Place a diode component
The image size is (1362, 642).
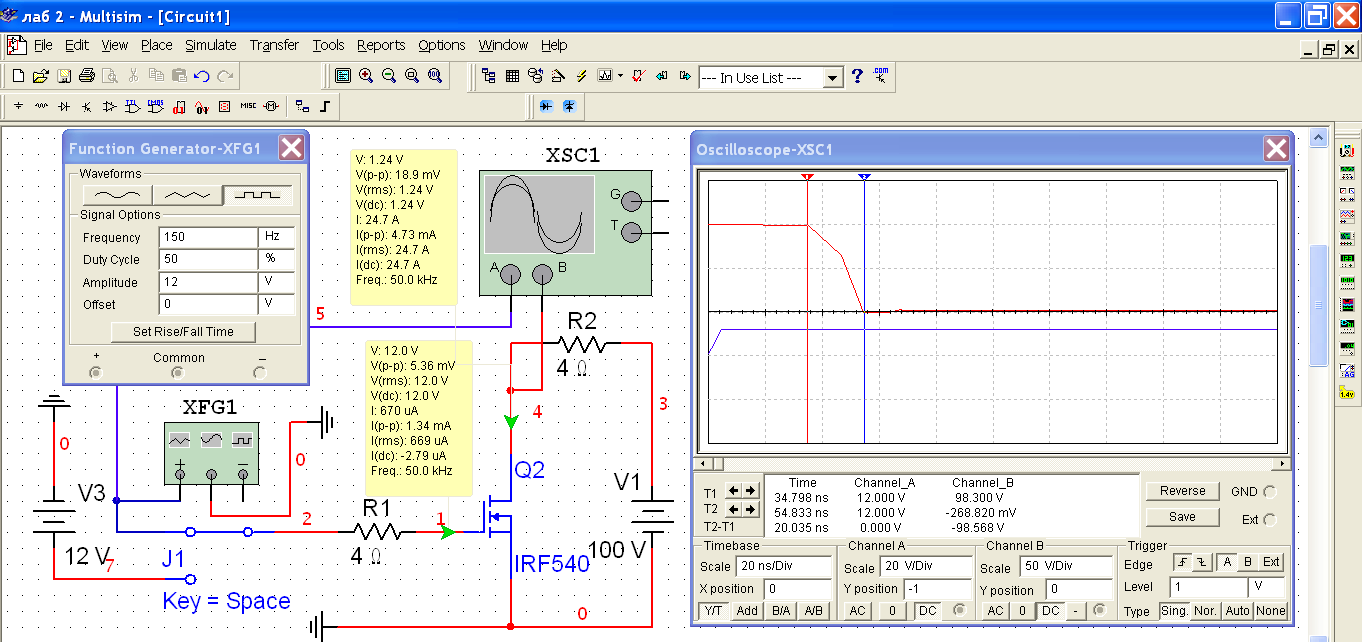64,106
